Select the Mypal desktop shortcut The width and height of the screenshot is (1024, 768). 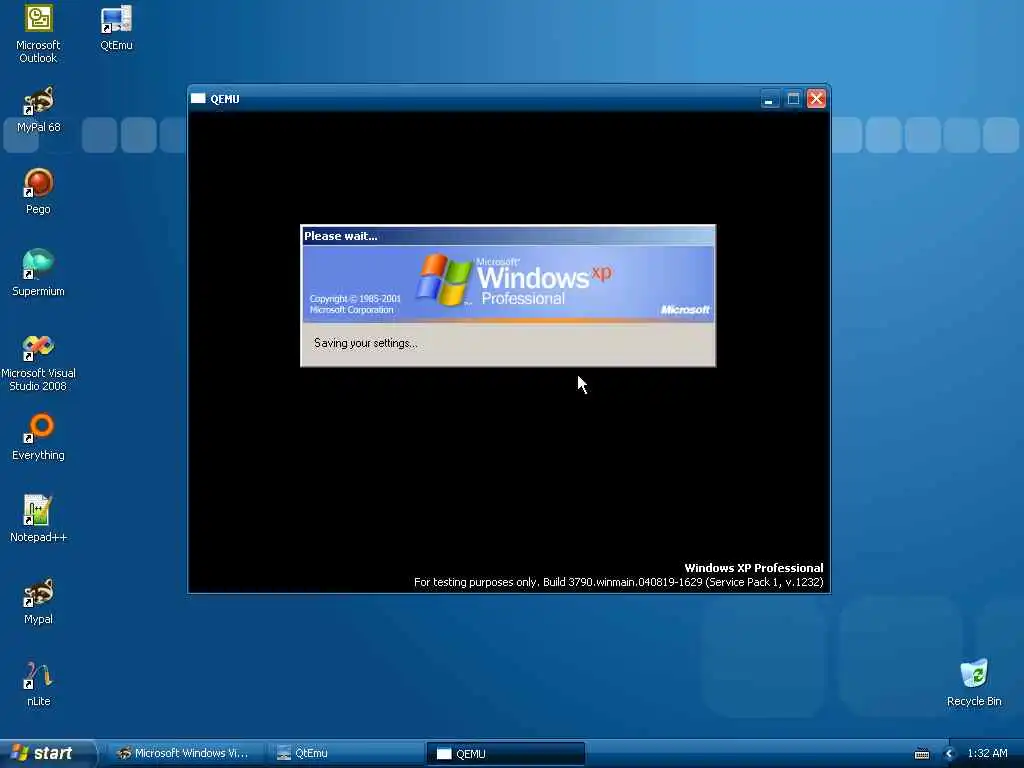pos(38,601)
